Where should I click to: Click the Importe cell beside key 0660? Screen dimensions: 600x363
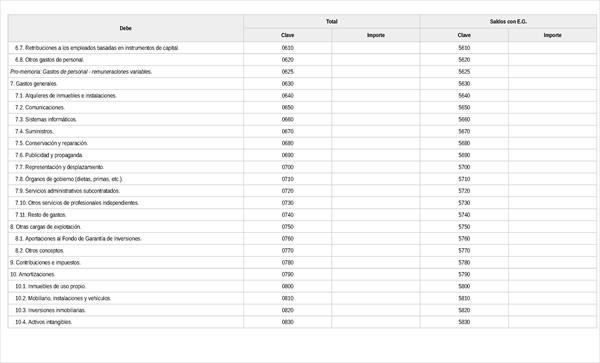pos(375,119)
